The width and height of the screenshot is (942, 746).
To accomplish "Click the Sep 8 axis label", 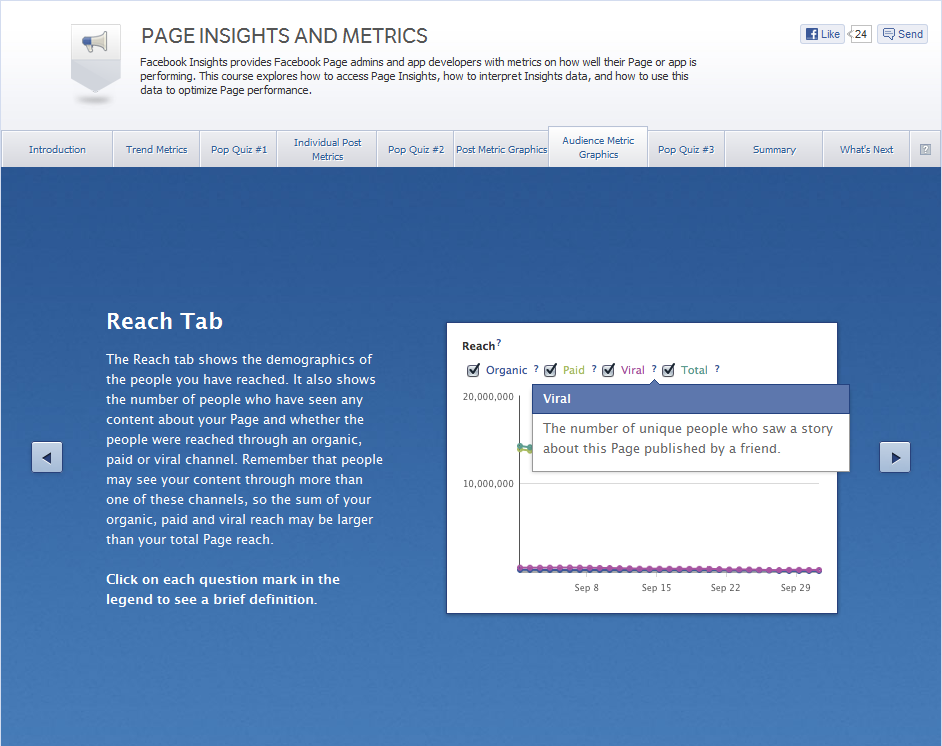I will point(586,587).
